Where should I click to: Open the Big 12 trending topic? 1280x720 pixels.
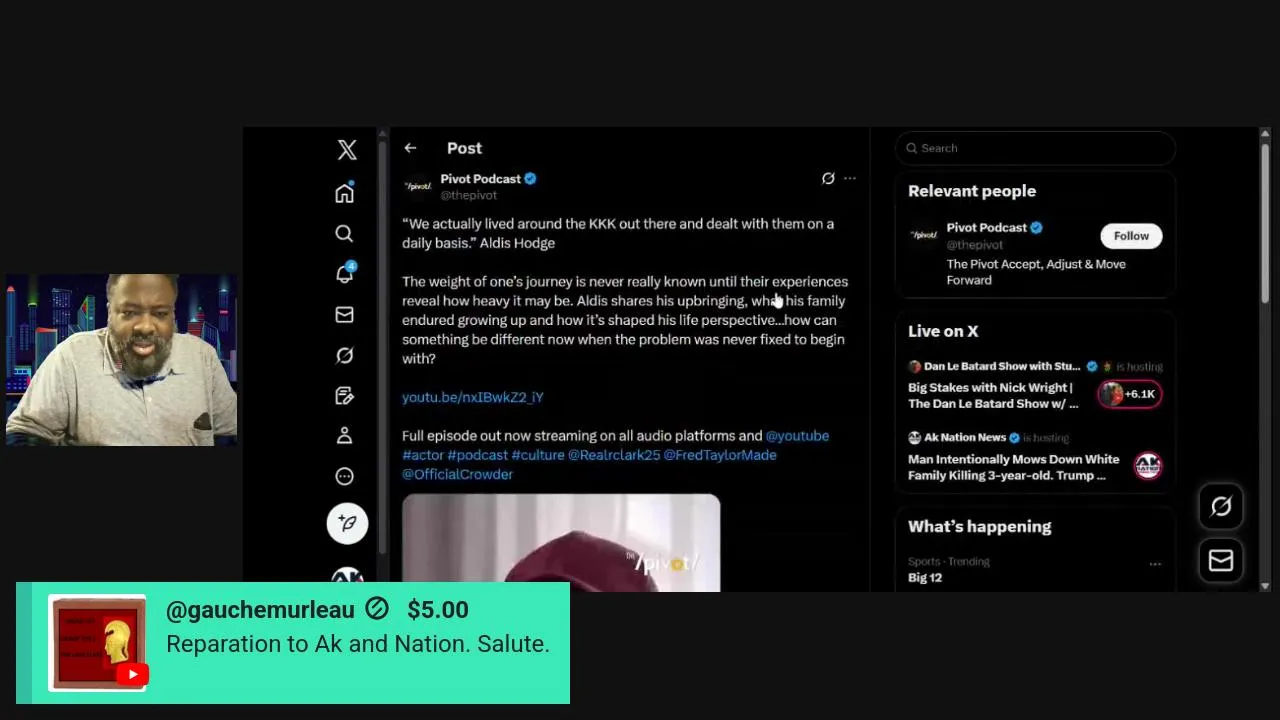tap(925, 578)
